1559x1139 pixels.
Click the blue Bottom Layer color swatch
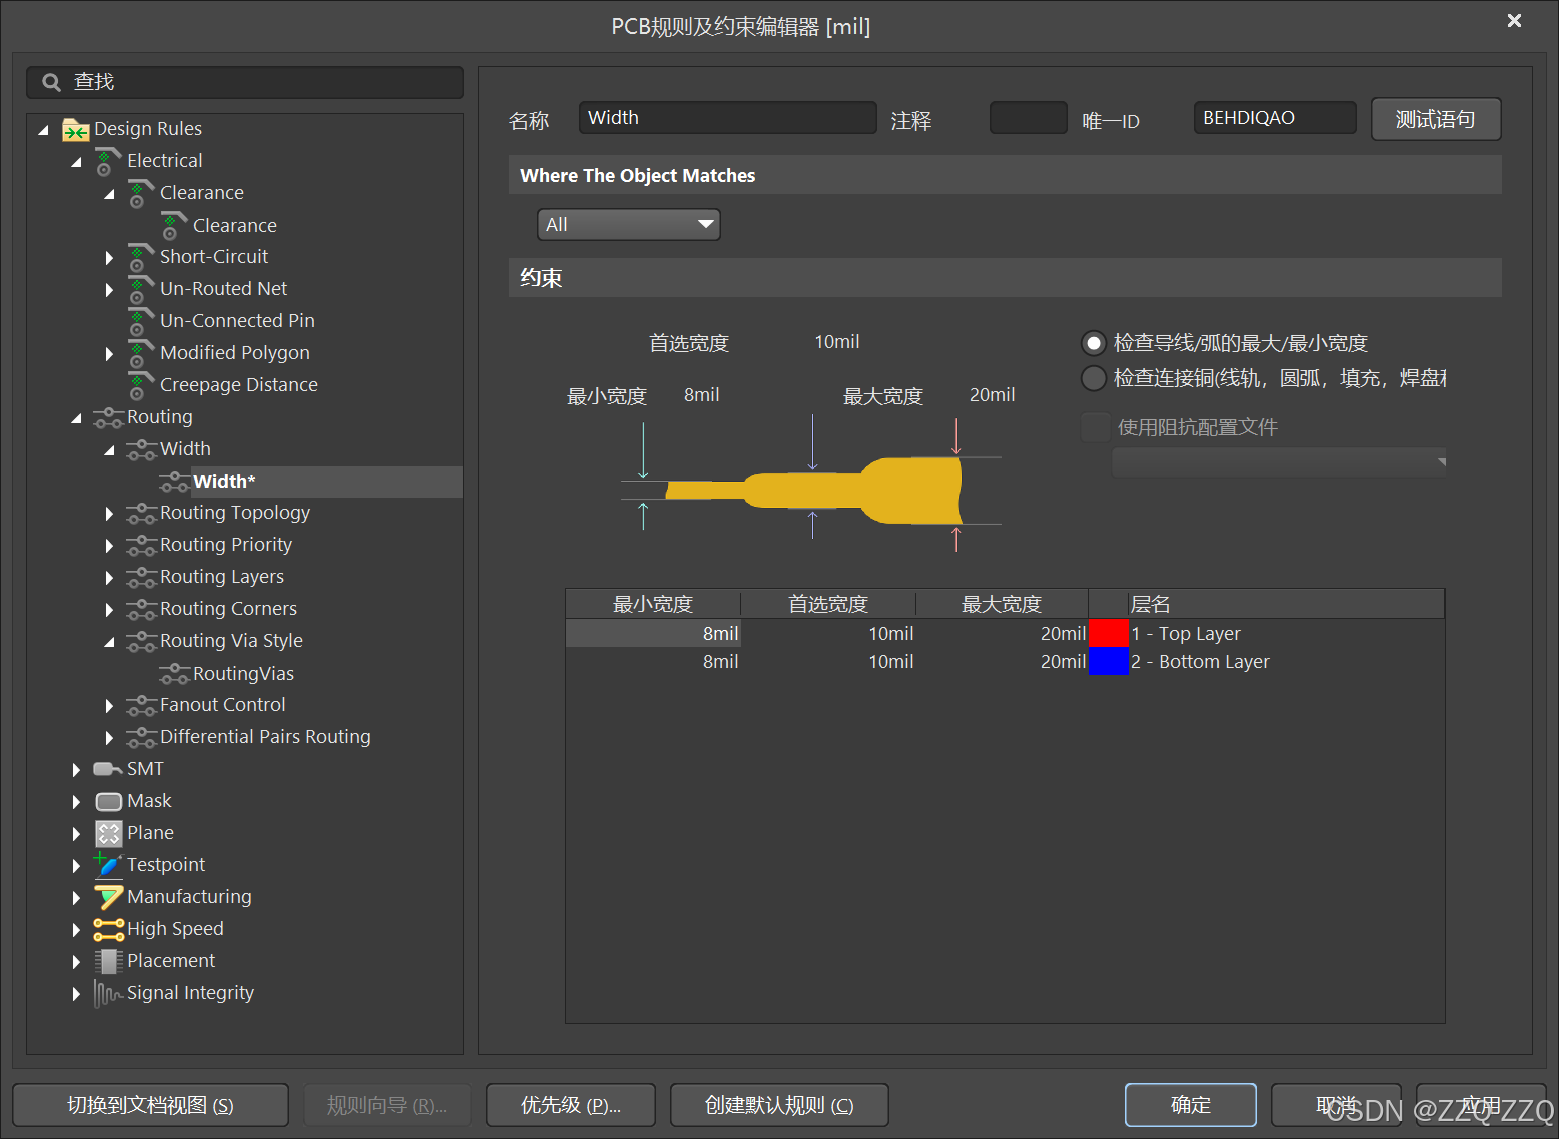click(x=1109, y=661)
